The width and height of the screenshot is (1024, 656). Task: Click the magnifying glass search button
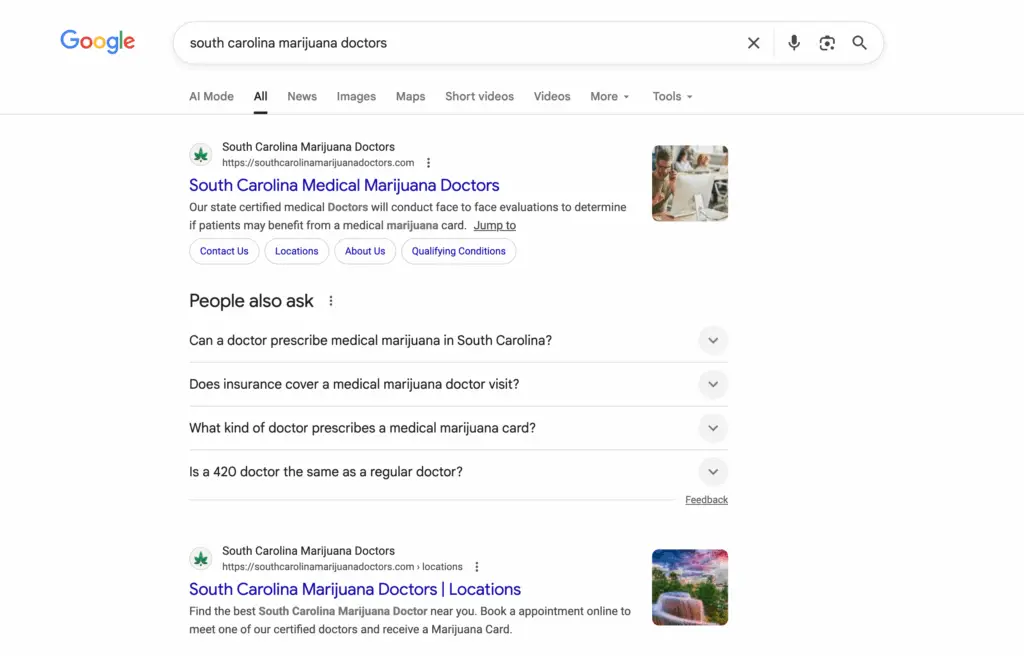click(x=859, y=43)
